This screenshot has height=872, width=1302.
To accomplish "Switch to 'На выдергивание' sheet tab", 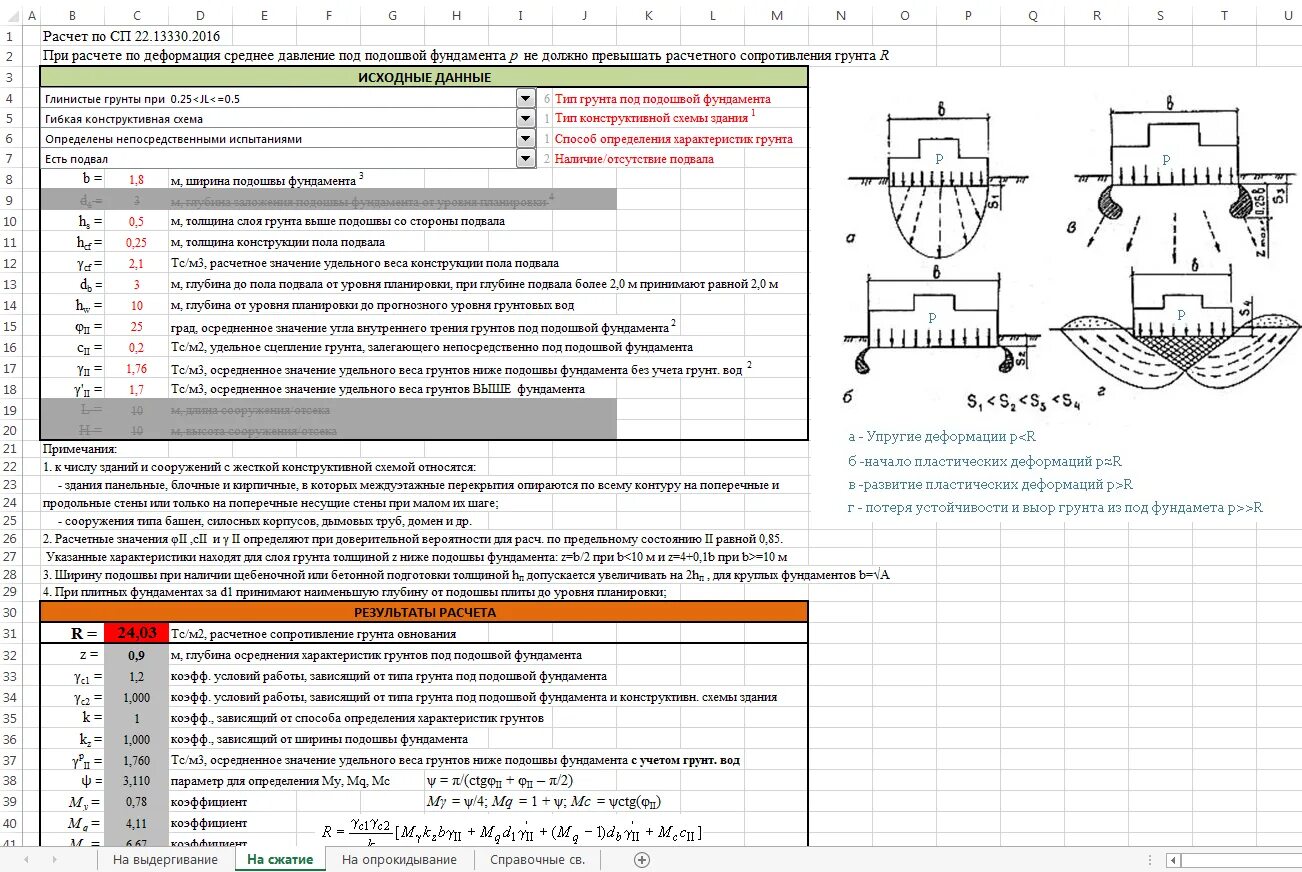I will 165,860.
